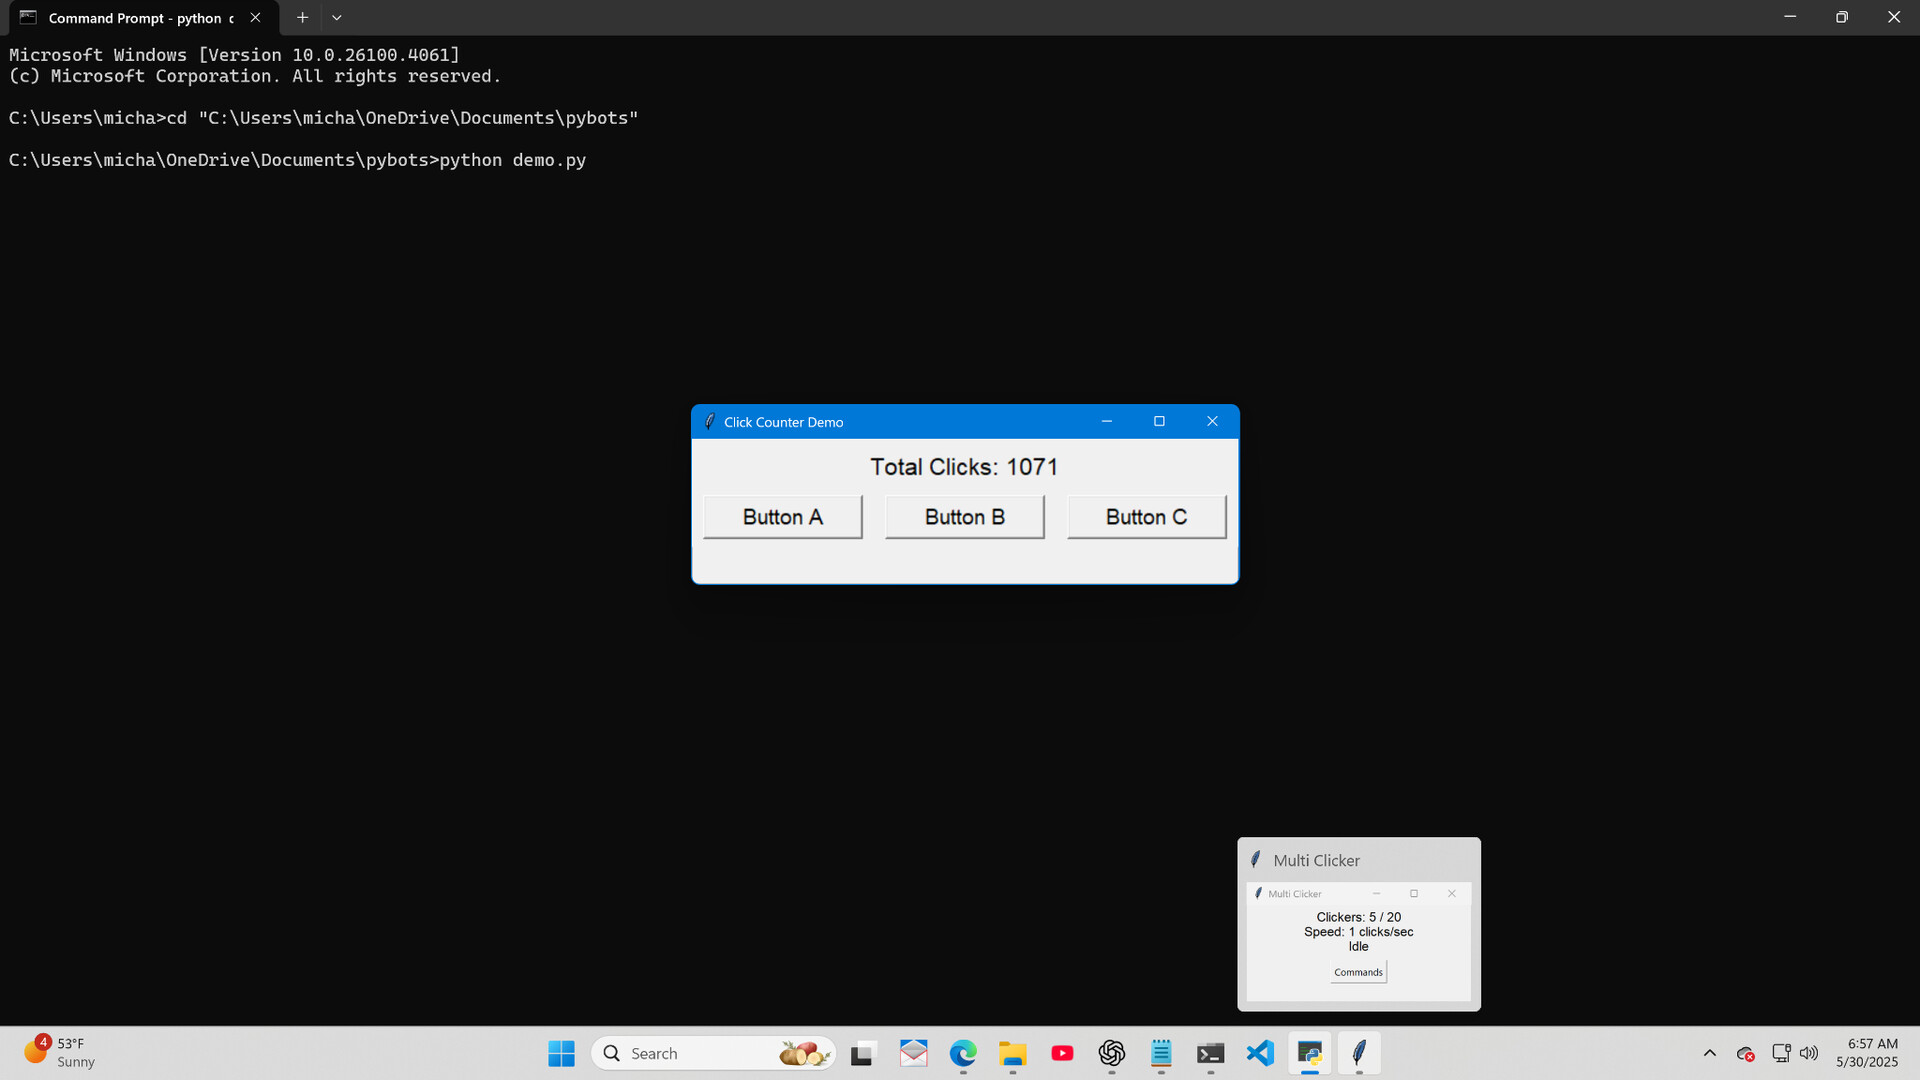The image size is (1920, 1080).
Task: Open File Explorer from the taskbar
Action: [1012, 1053]
